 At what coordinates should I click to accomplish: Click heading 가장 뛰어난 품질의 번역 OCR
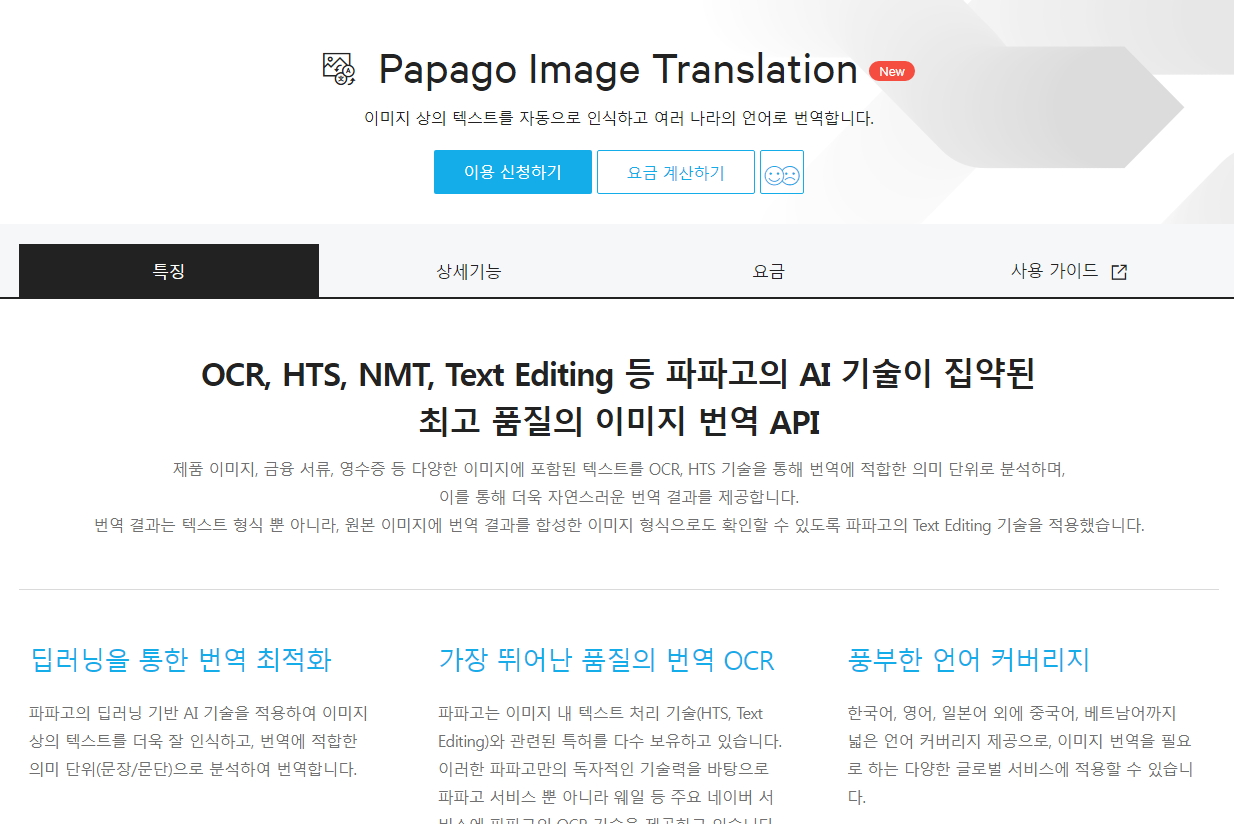607,660
